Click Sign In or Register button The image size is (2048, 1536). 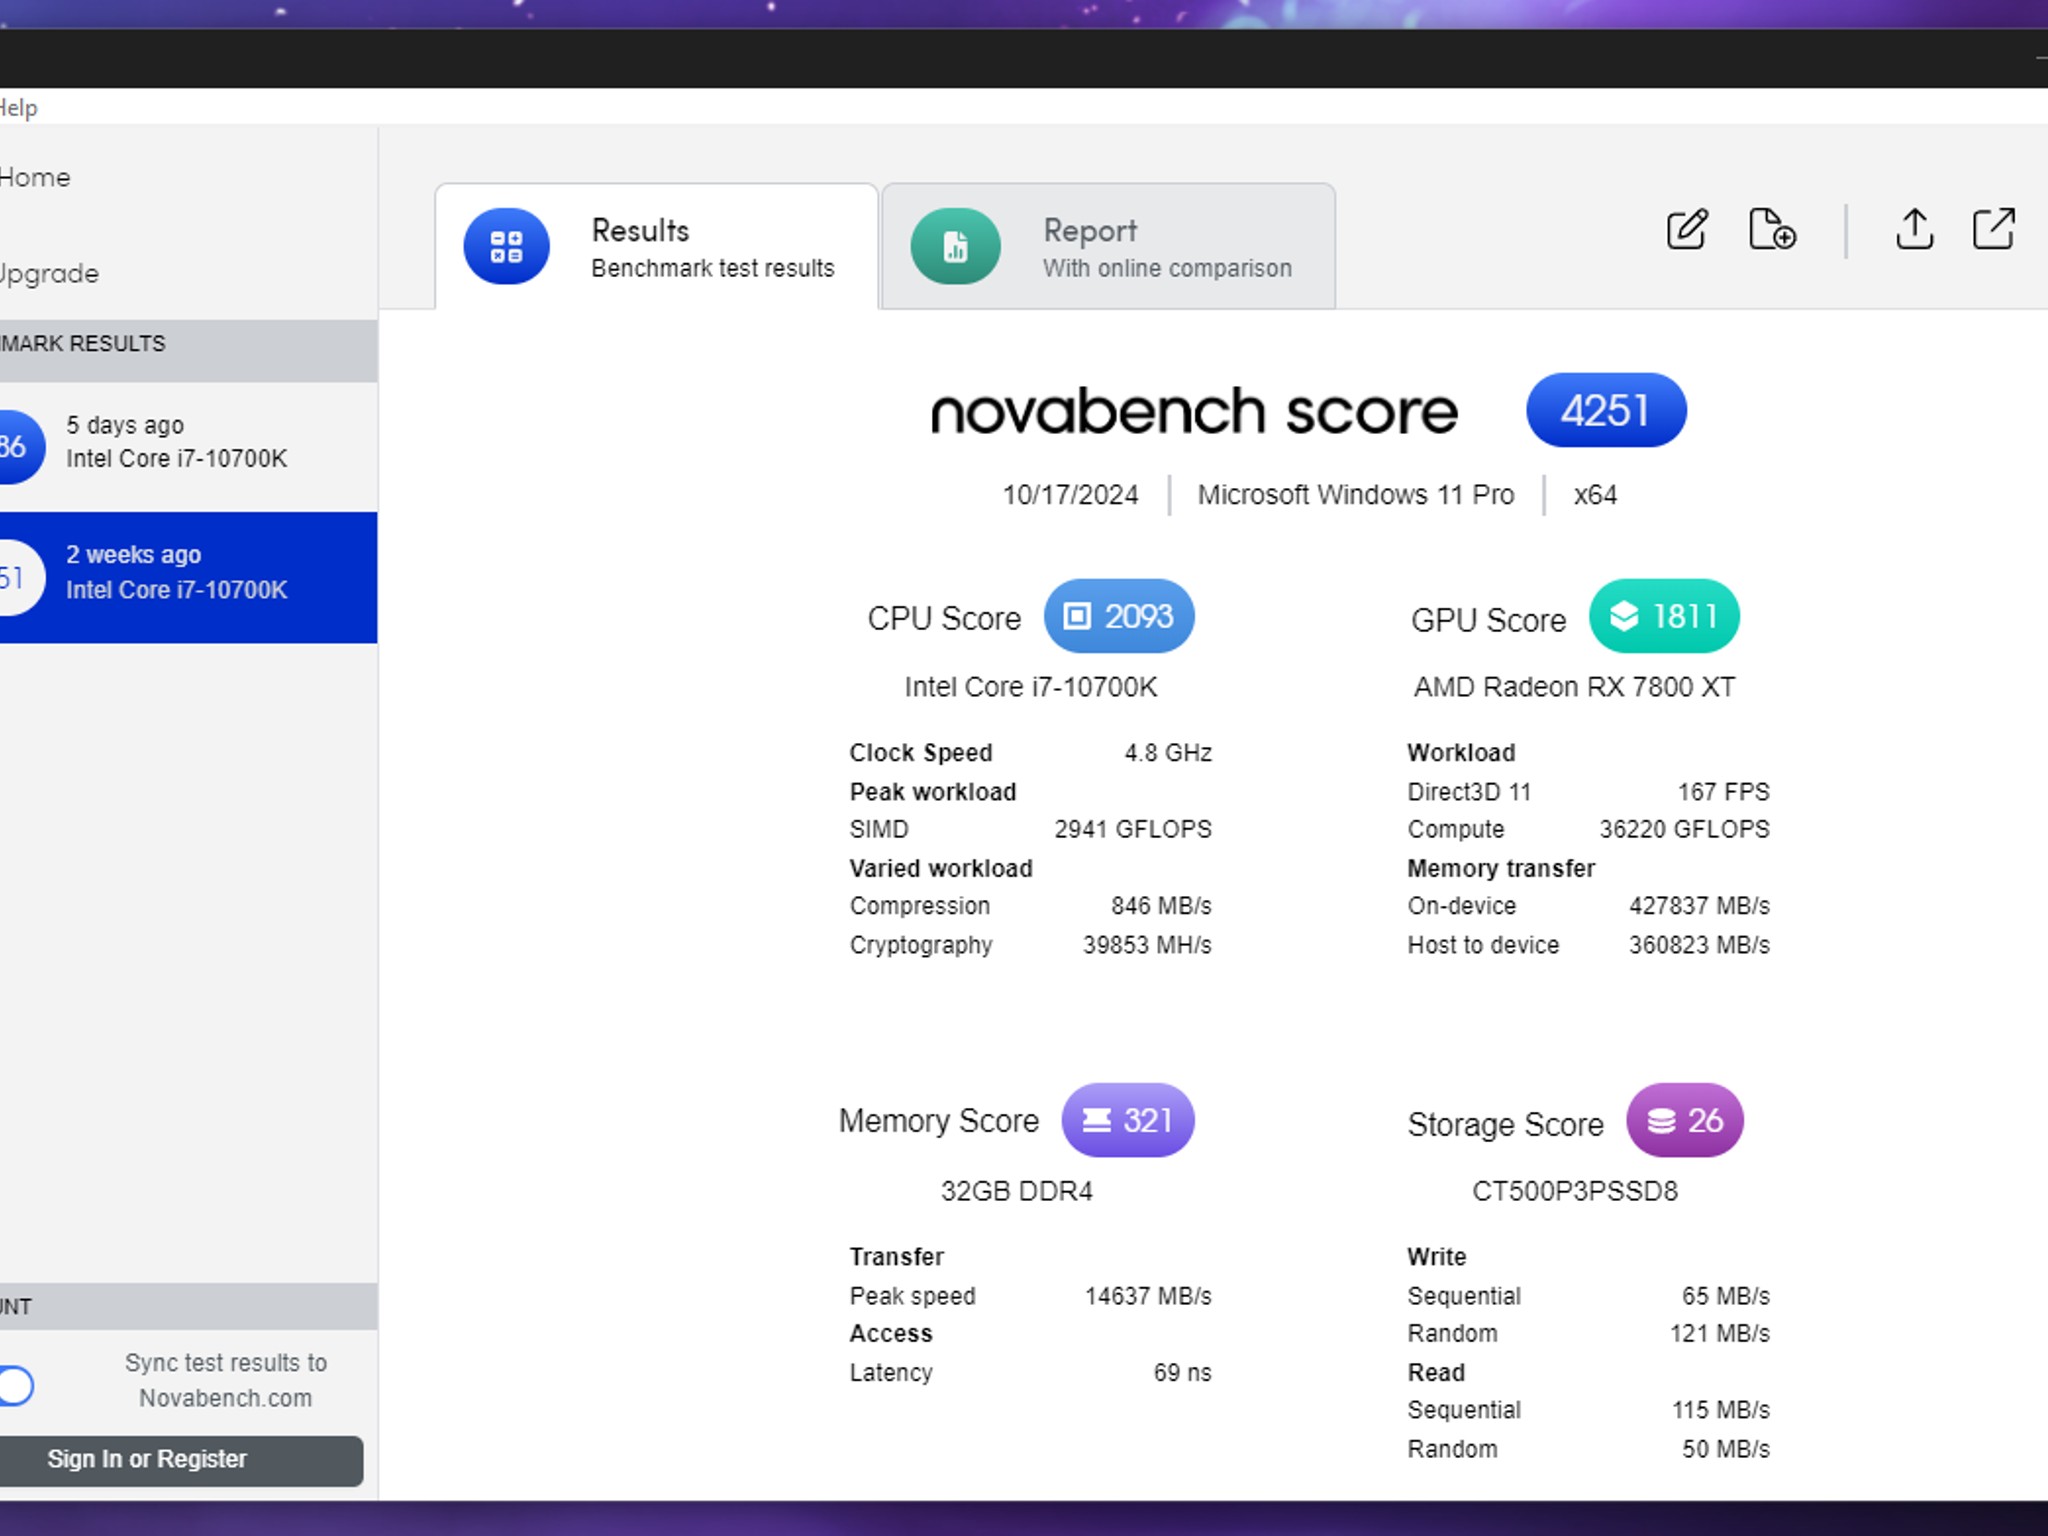coord(181,1460)
